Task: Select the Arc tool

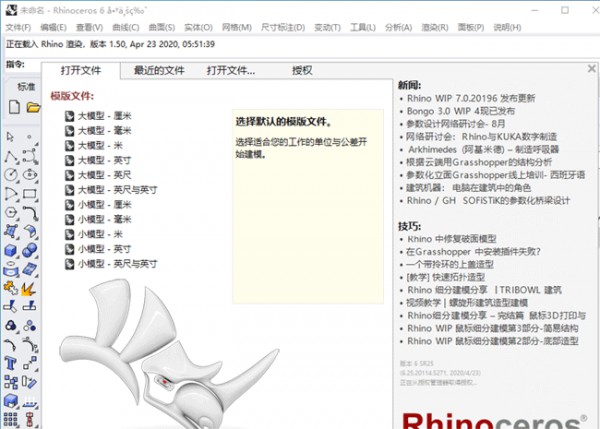Action: 11,194
